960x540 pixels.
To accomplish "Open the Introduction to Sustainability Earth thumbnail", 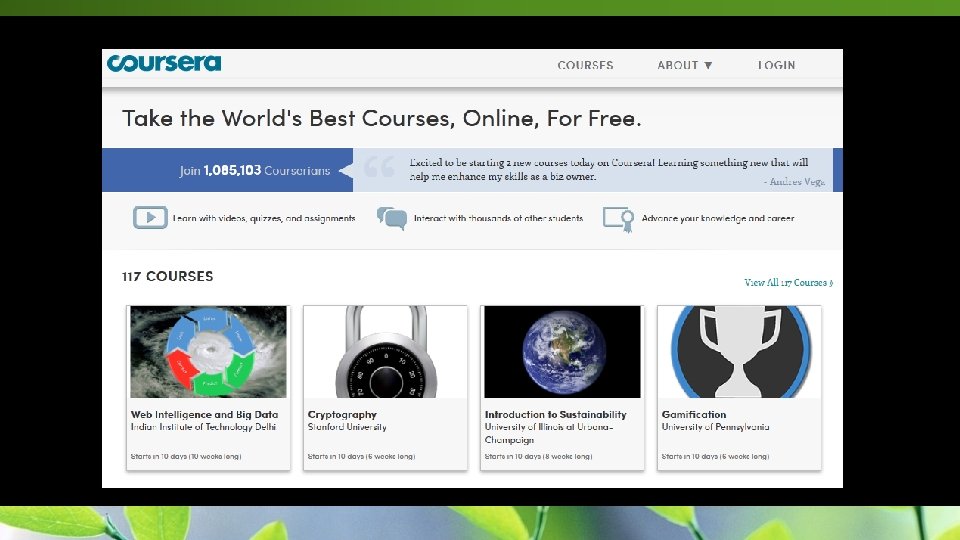I will pos(562,352).
